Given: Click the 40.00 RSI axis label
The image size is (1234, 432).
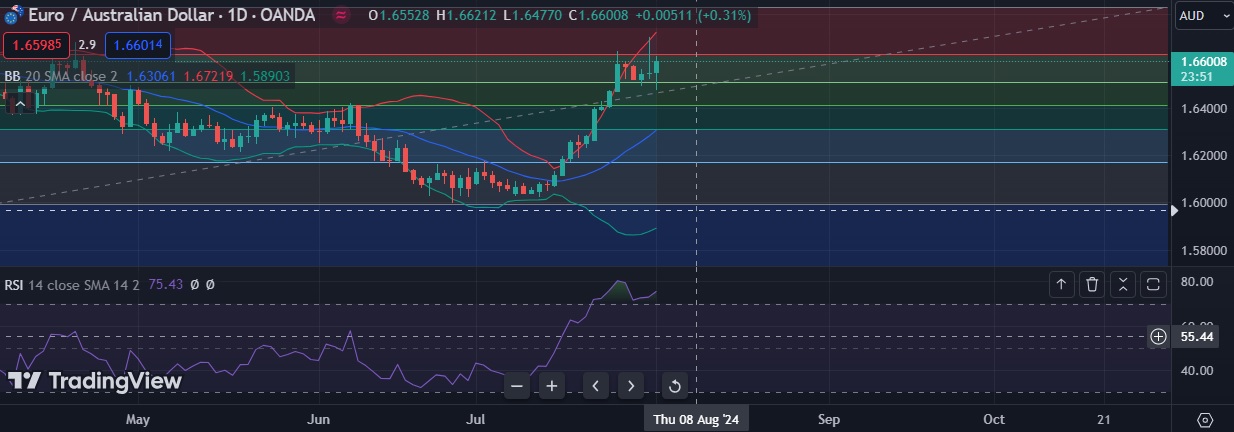Looking at the screenshot, I should tap(1196, 370).
